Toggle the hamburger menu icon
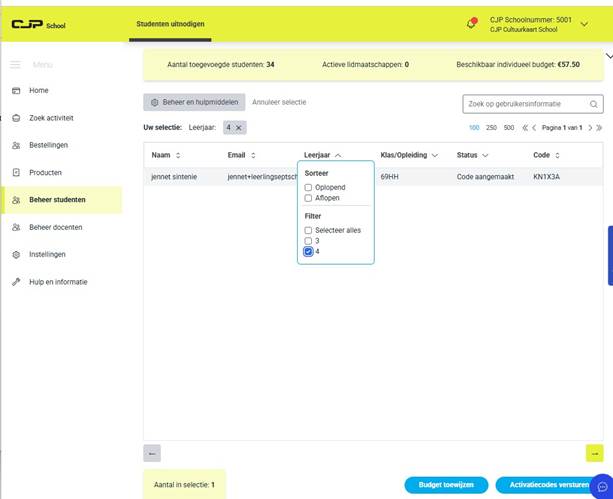The width and height of the screenshot is (613, 499). [x=15, y=65]
